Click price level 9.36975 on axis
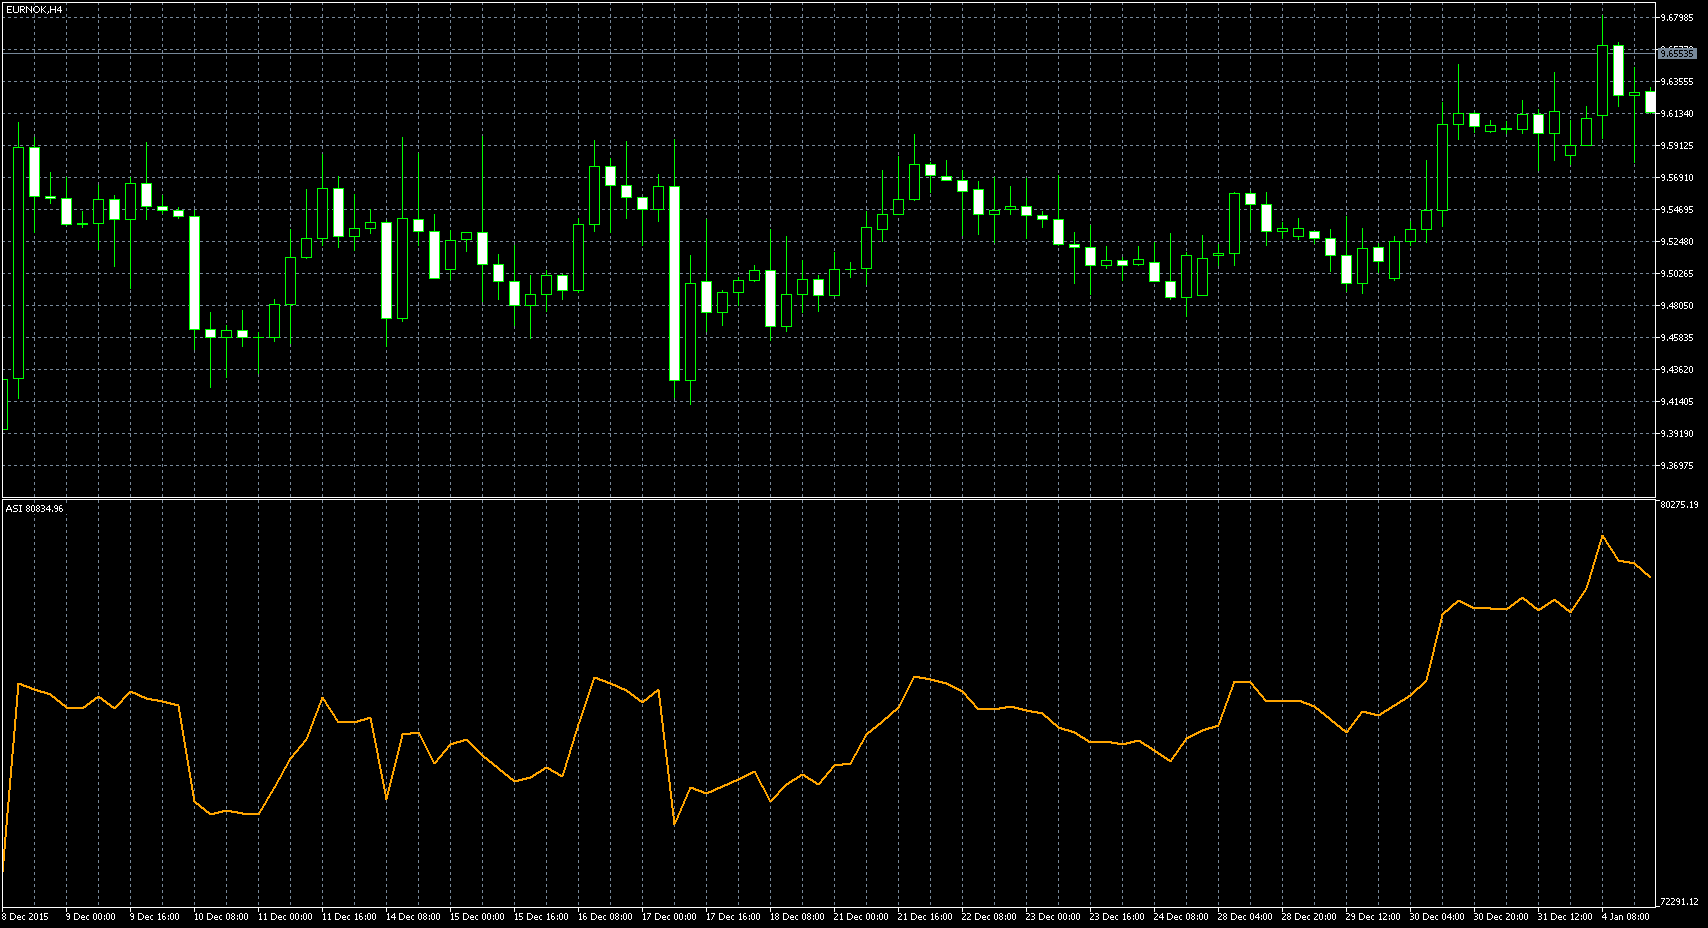Image resolution: width=1708 pixels, height=928 pixels. pyautogui.click(x=1677, y=466)
